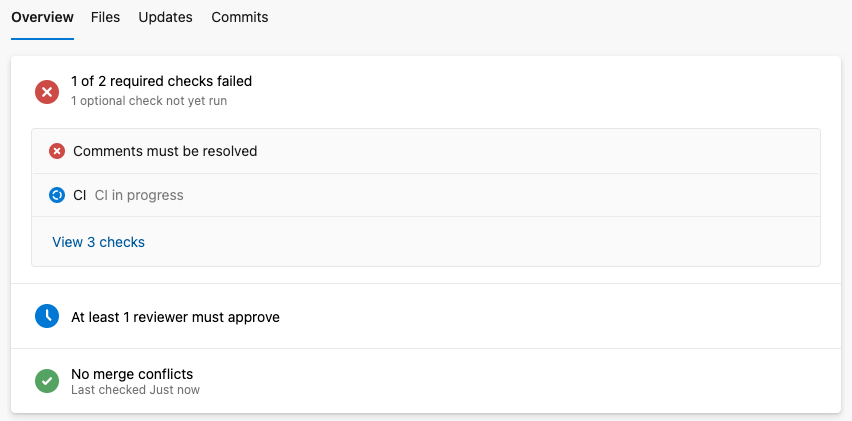The height and width of the screenshot is (421, 852).
Task: Click the blue clock reviewer-waiting icon
Action: pos(47,317)
